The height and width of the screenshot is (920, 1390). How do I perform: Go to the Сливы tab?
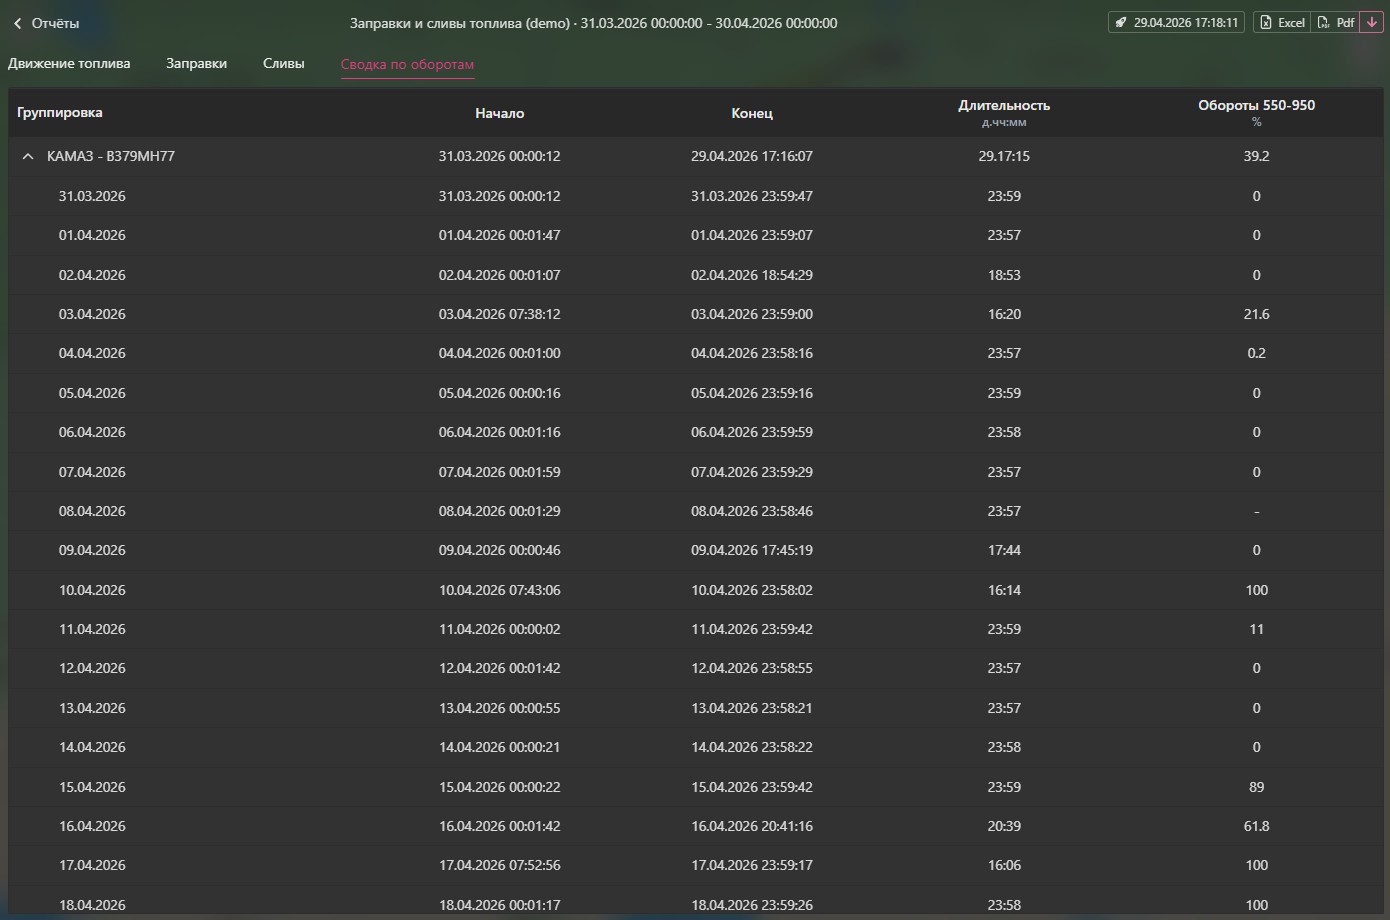283,64
